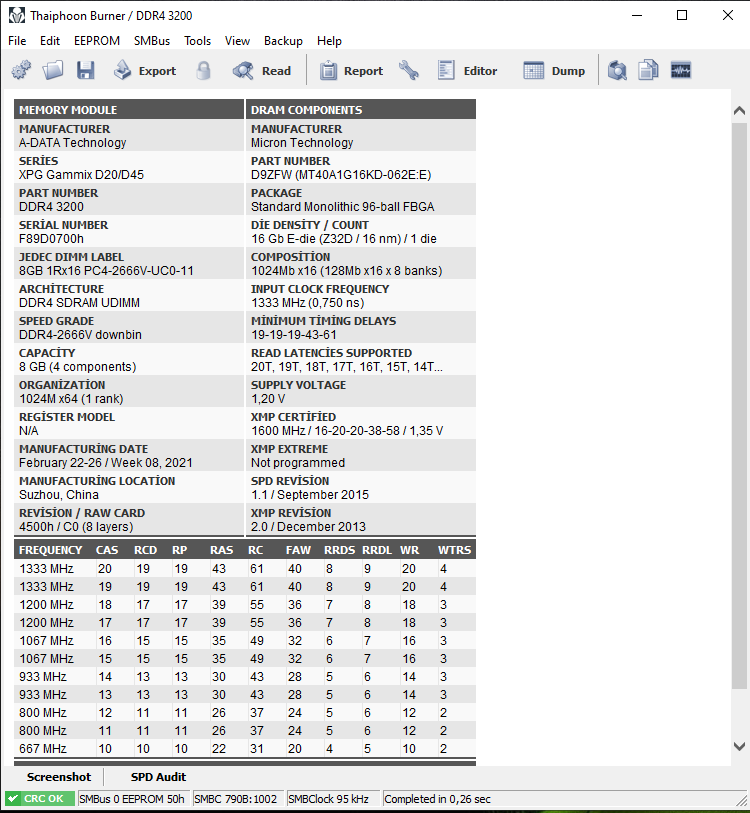Click the MEMORY MODULE column header

point(129,109)
